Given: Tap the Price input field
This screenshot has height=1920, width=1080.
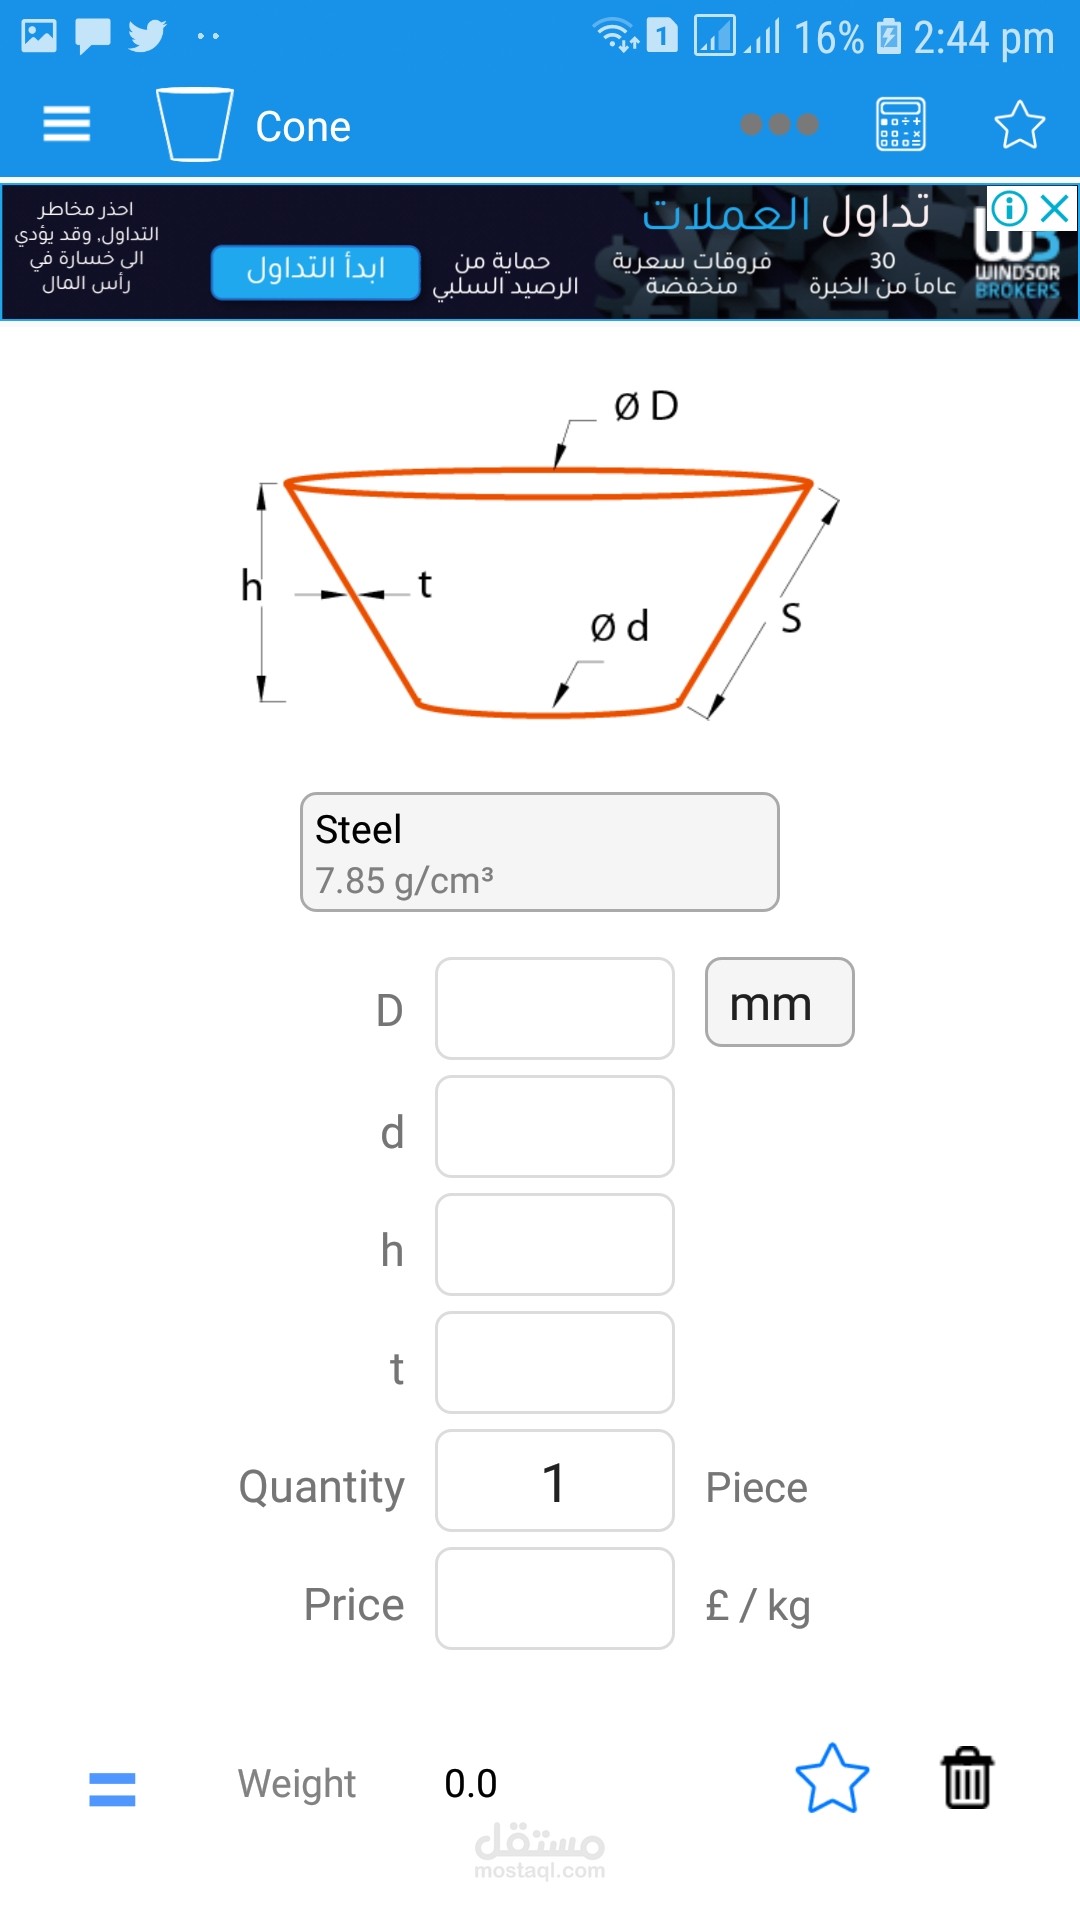Looking at the screenshot, I should click(x=555, y=1599).
